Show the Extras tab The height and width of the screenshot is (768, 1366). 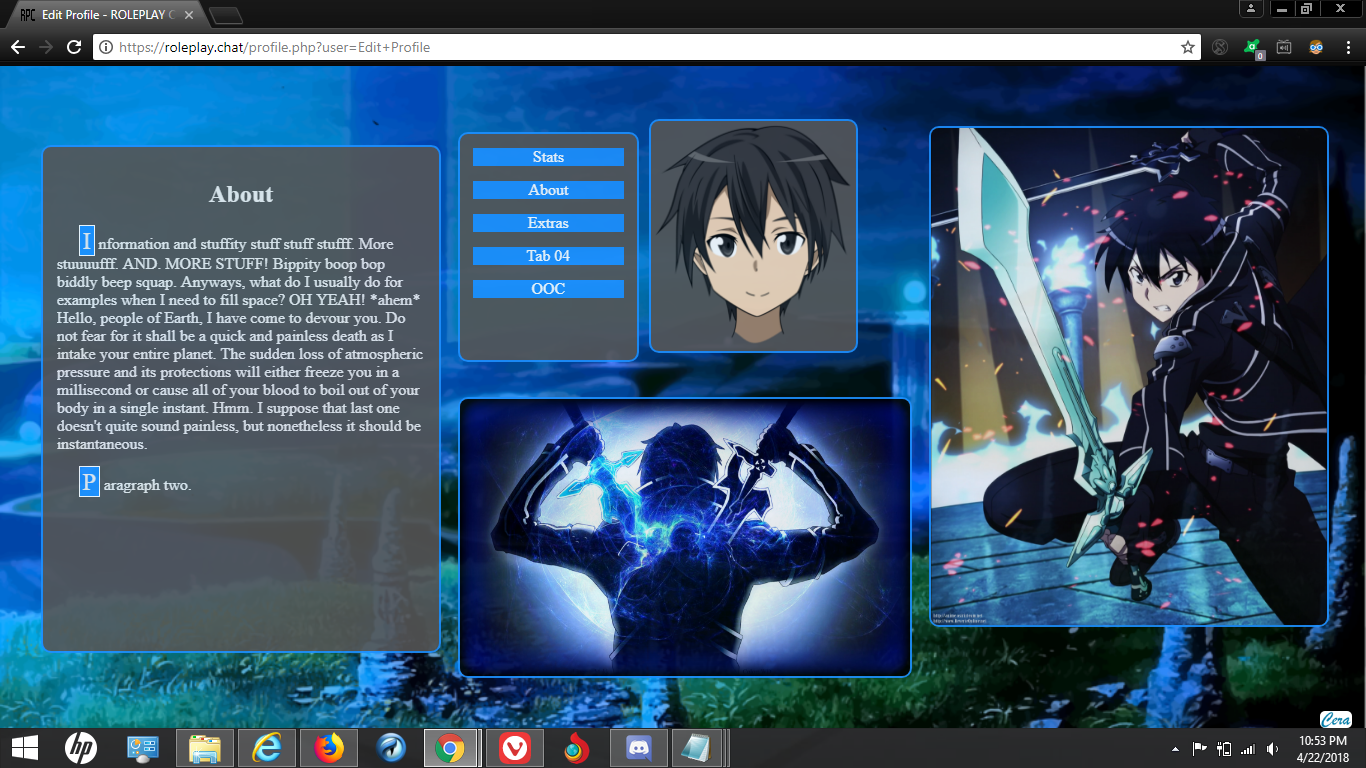click(x=548, y=223)
